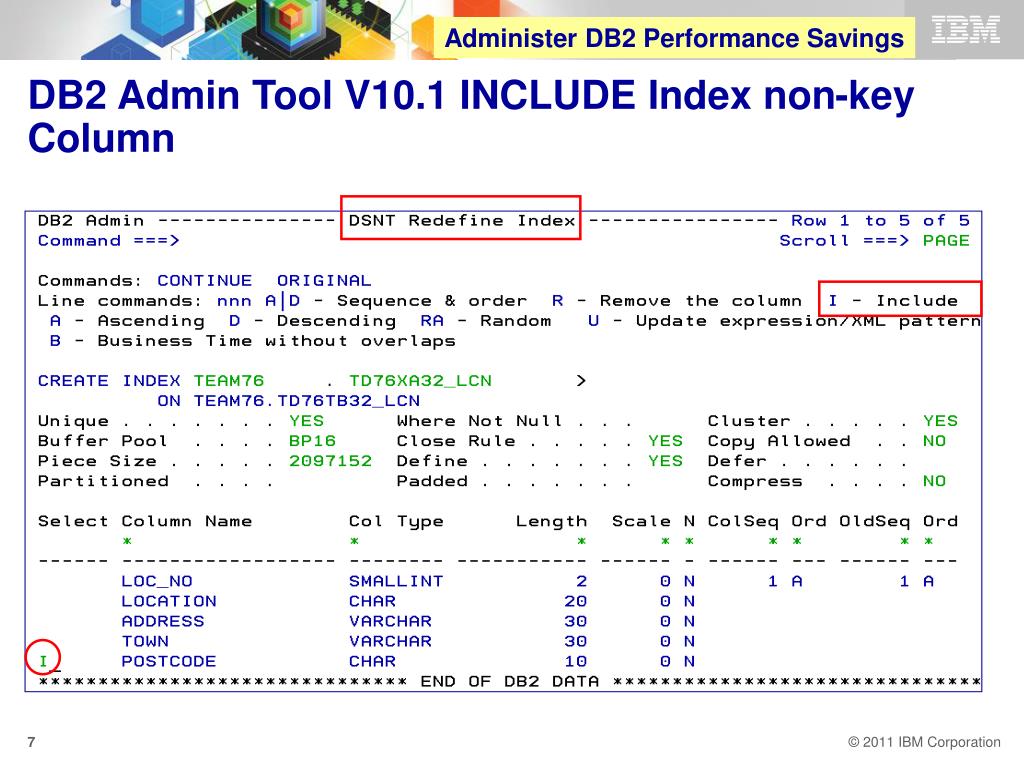Click the VARCHAR type on the ADDRESS row
Image resolution: width=1024 pixels, height=768 pixels.
pos(390,622)
